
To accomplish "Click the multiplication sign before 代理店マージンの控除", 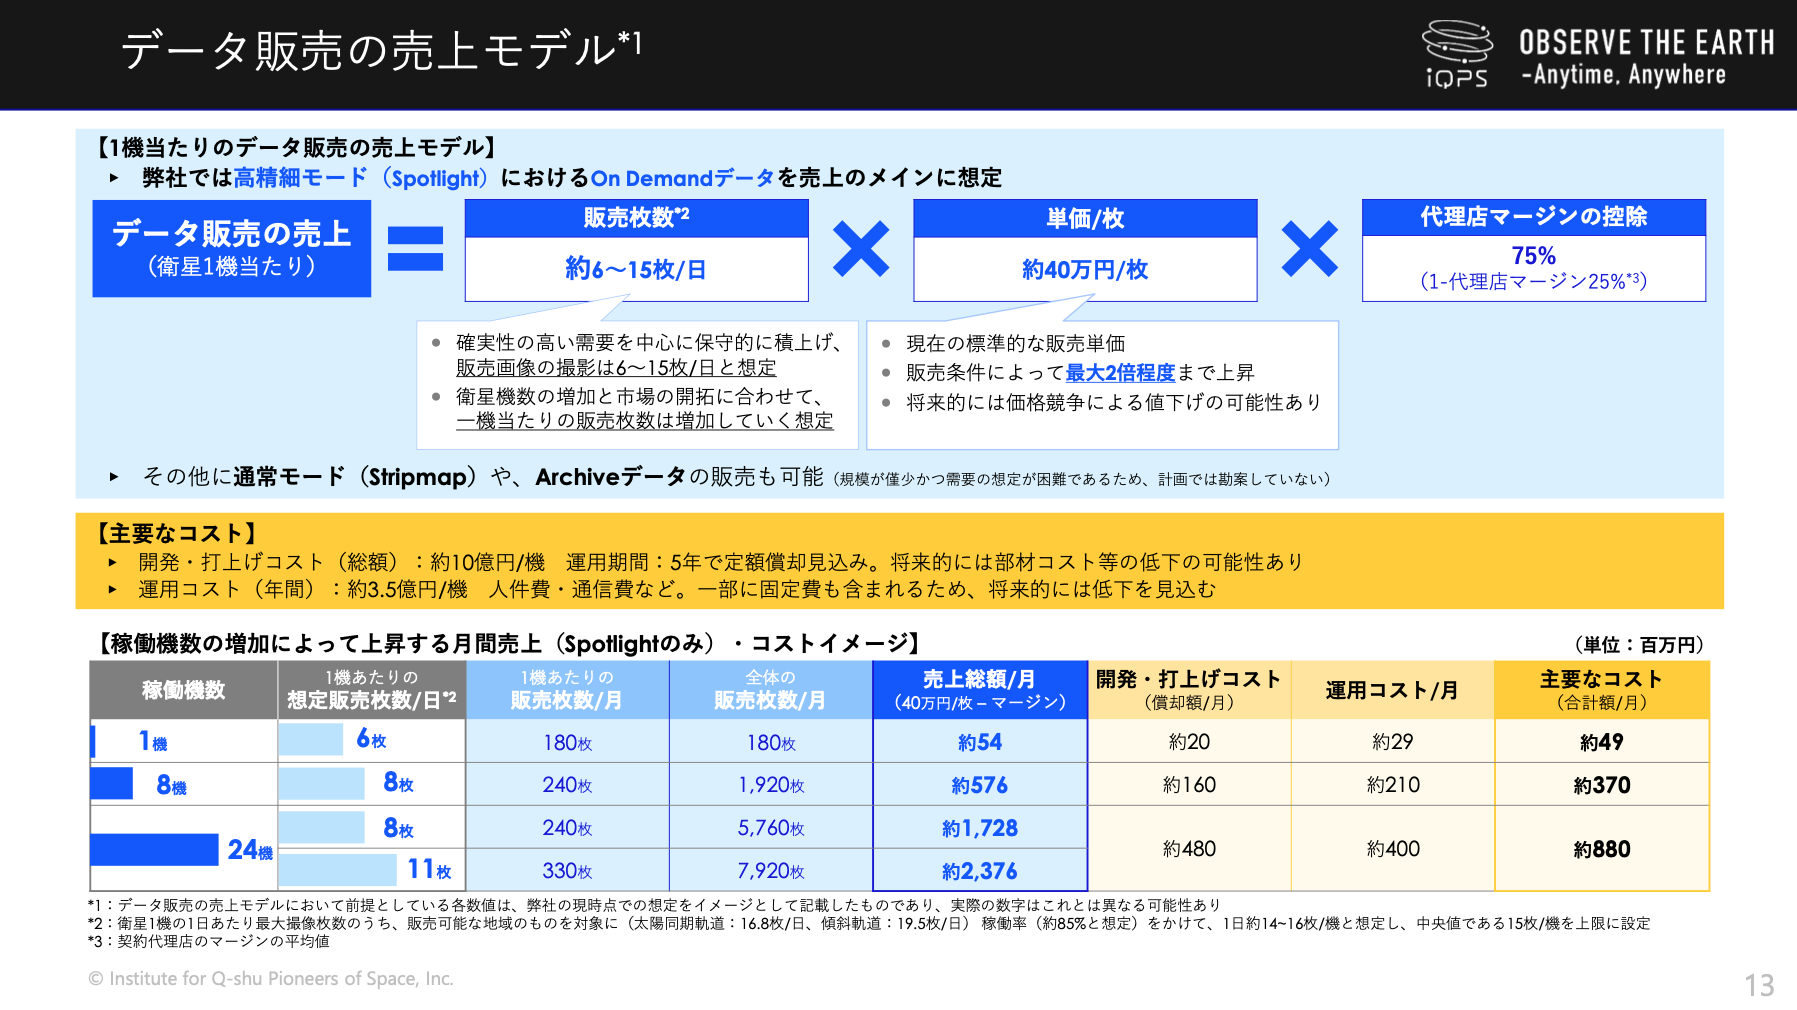I will 1309,249.
